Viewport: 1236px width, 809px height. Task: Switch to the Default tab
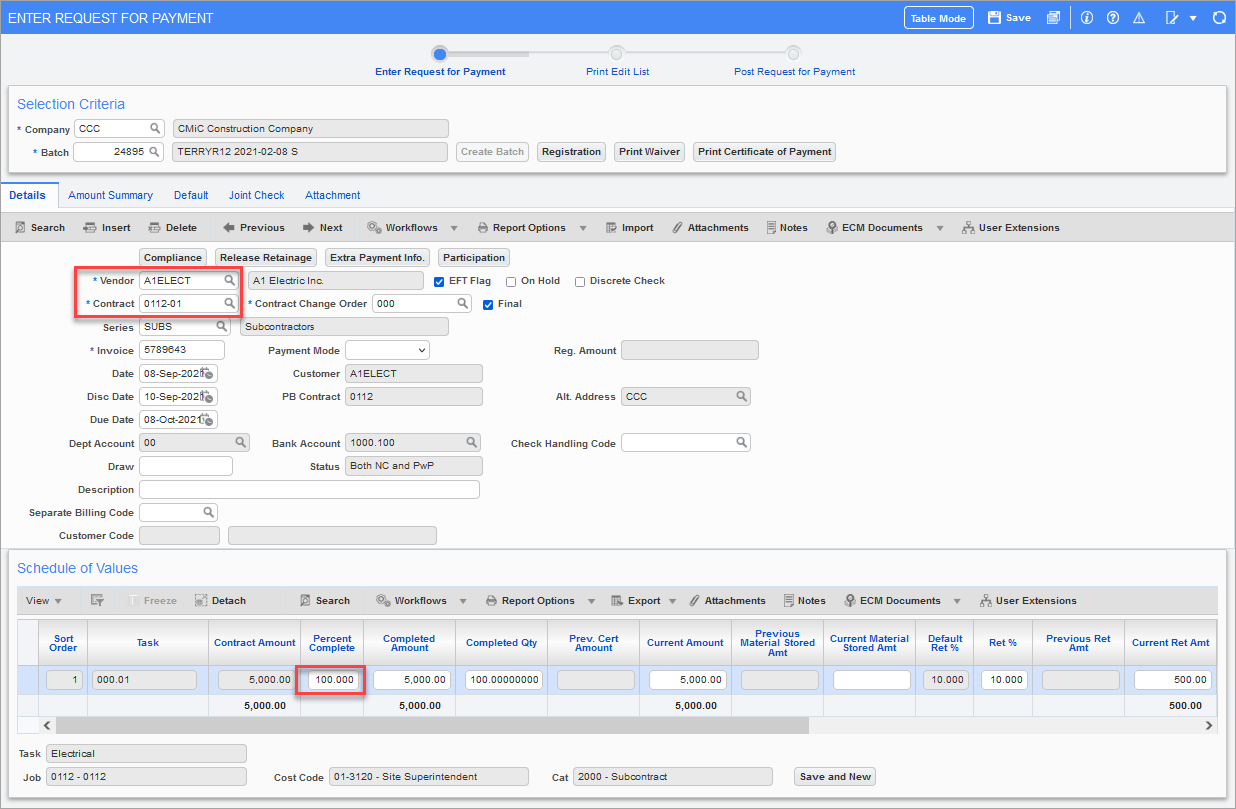coord(191,195)
